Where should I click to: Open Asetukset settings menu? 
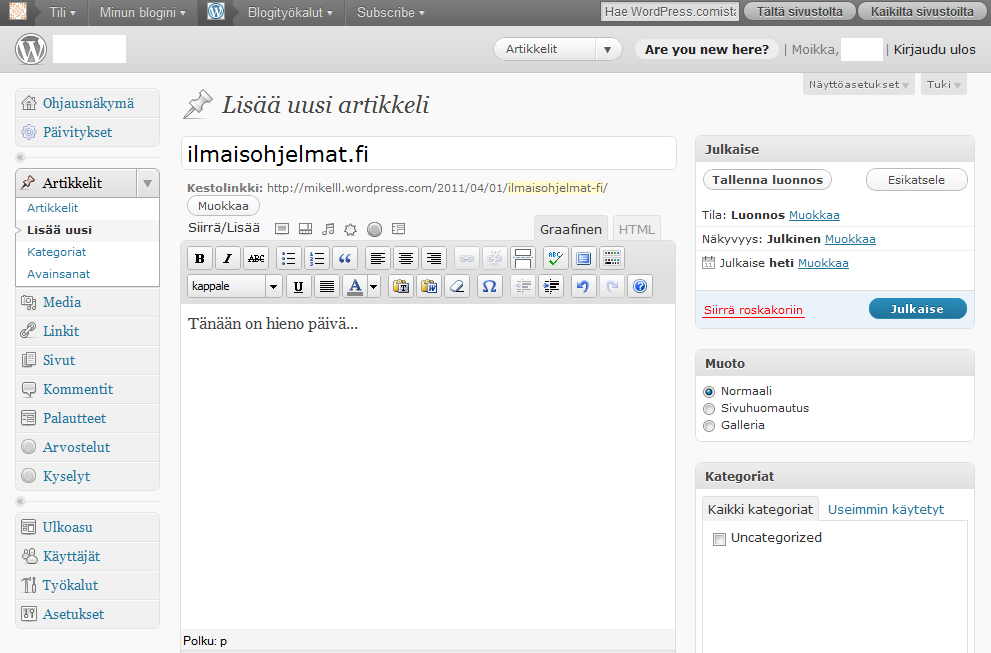click(x=73, y=614)
